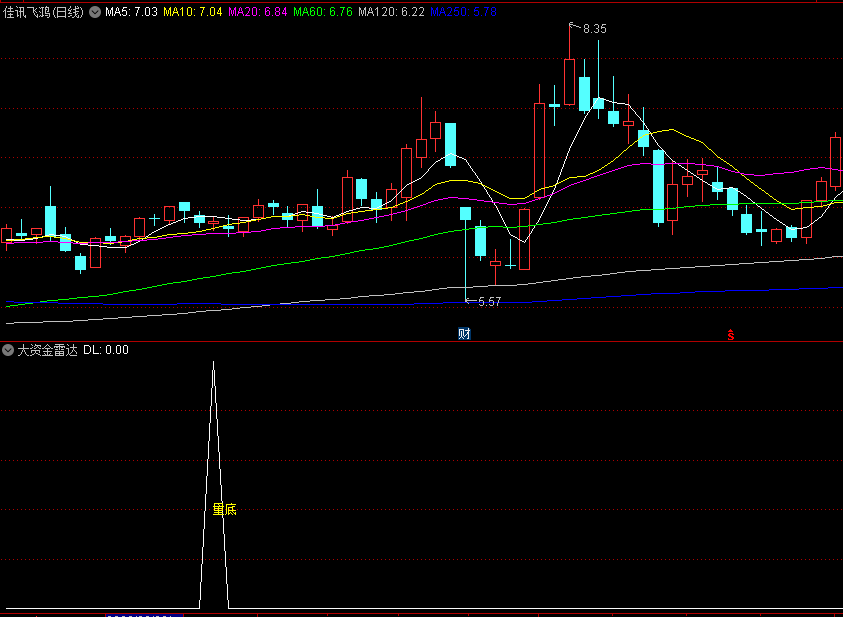Viewport: 843px width, 617px height.
Task: Click the blue MA250: 5.78 label
Action: (x=463, y=12)
